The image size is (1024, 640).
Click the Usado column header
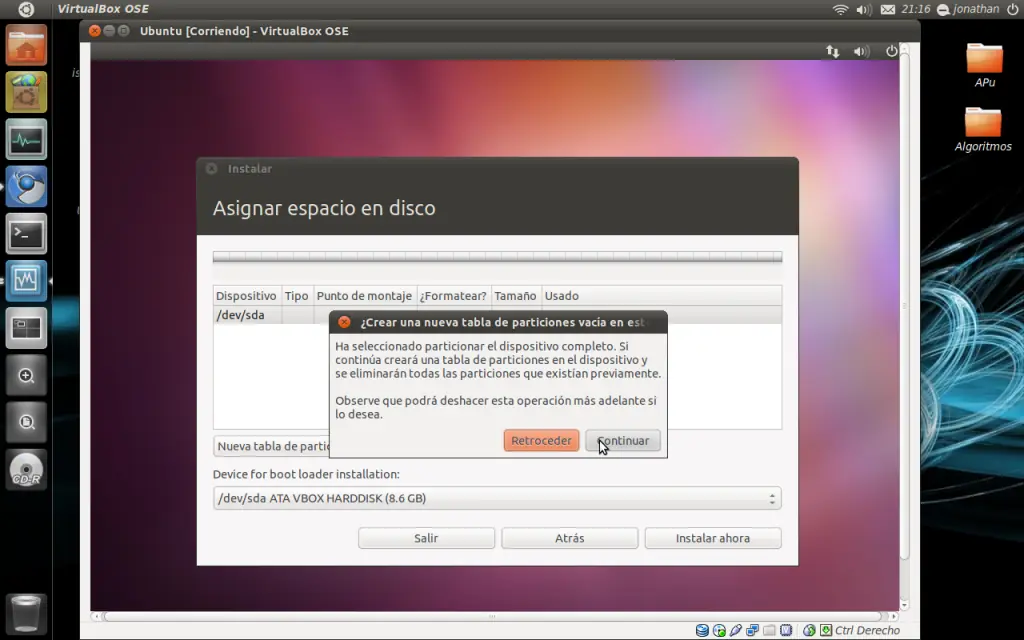pyautogui.click(x=661, y=296)
